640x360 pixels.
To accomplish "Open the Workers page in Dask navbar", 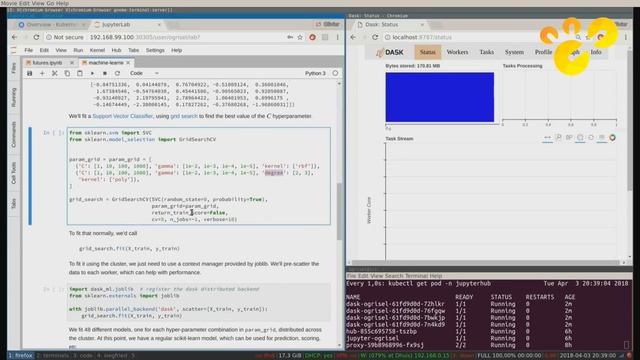I will click(x=457, y=52).
